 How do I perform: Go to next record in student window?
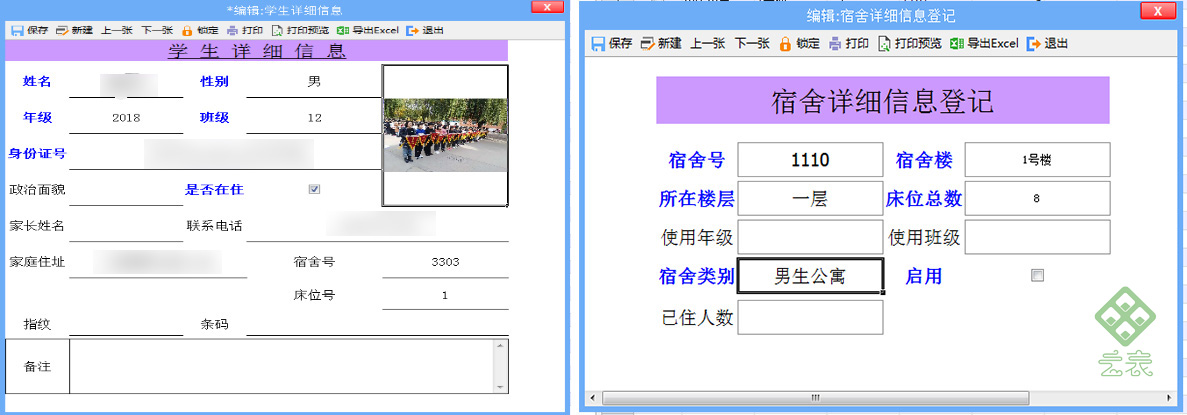pyautogui.click(x=157, y=31)
